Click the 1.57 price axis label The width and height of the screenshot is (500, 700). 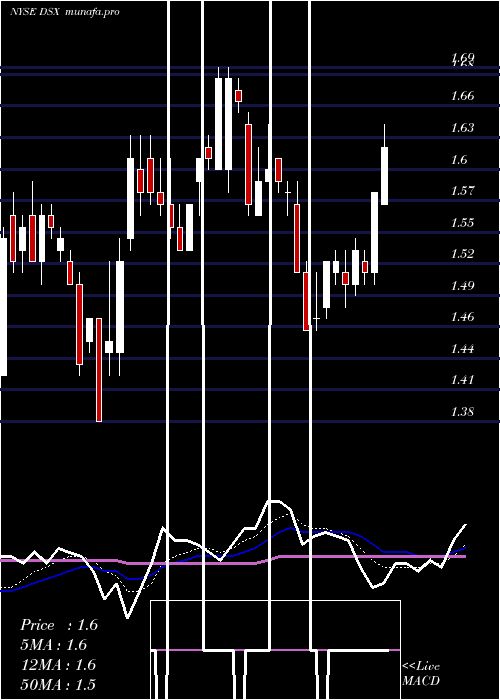(x=462, y=191)
